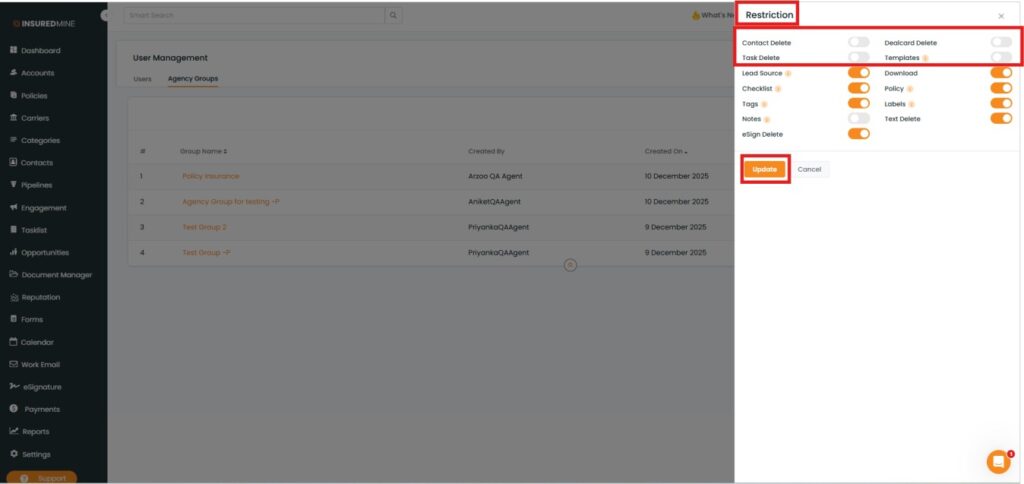The height and width of the screenshot is (484, 1024).
Task: Enable the Contact Delete toggle
Action: click(858, 42)
